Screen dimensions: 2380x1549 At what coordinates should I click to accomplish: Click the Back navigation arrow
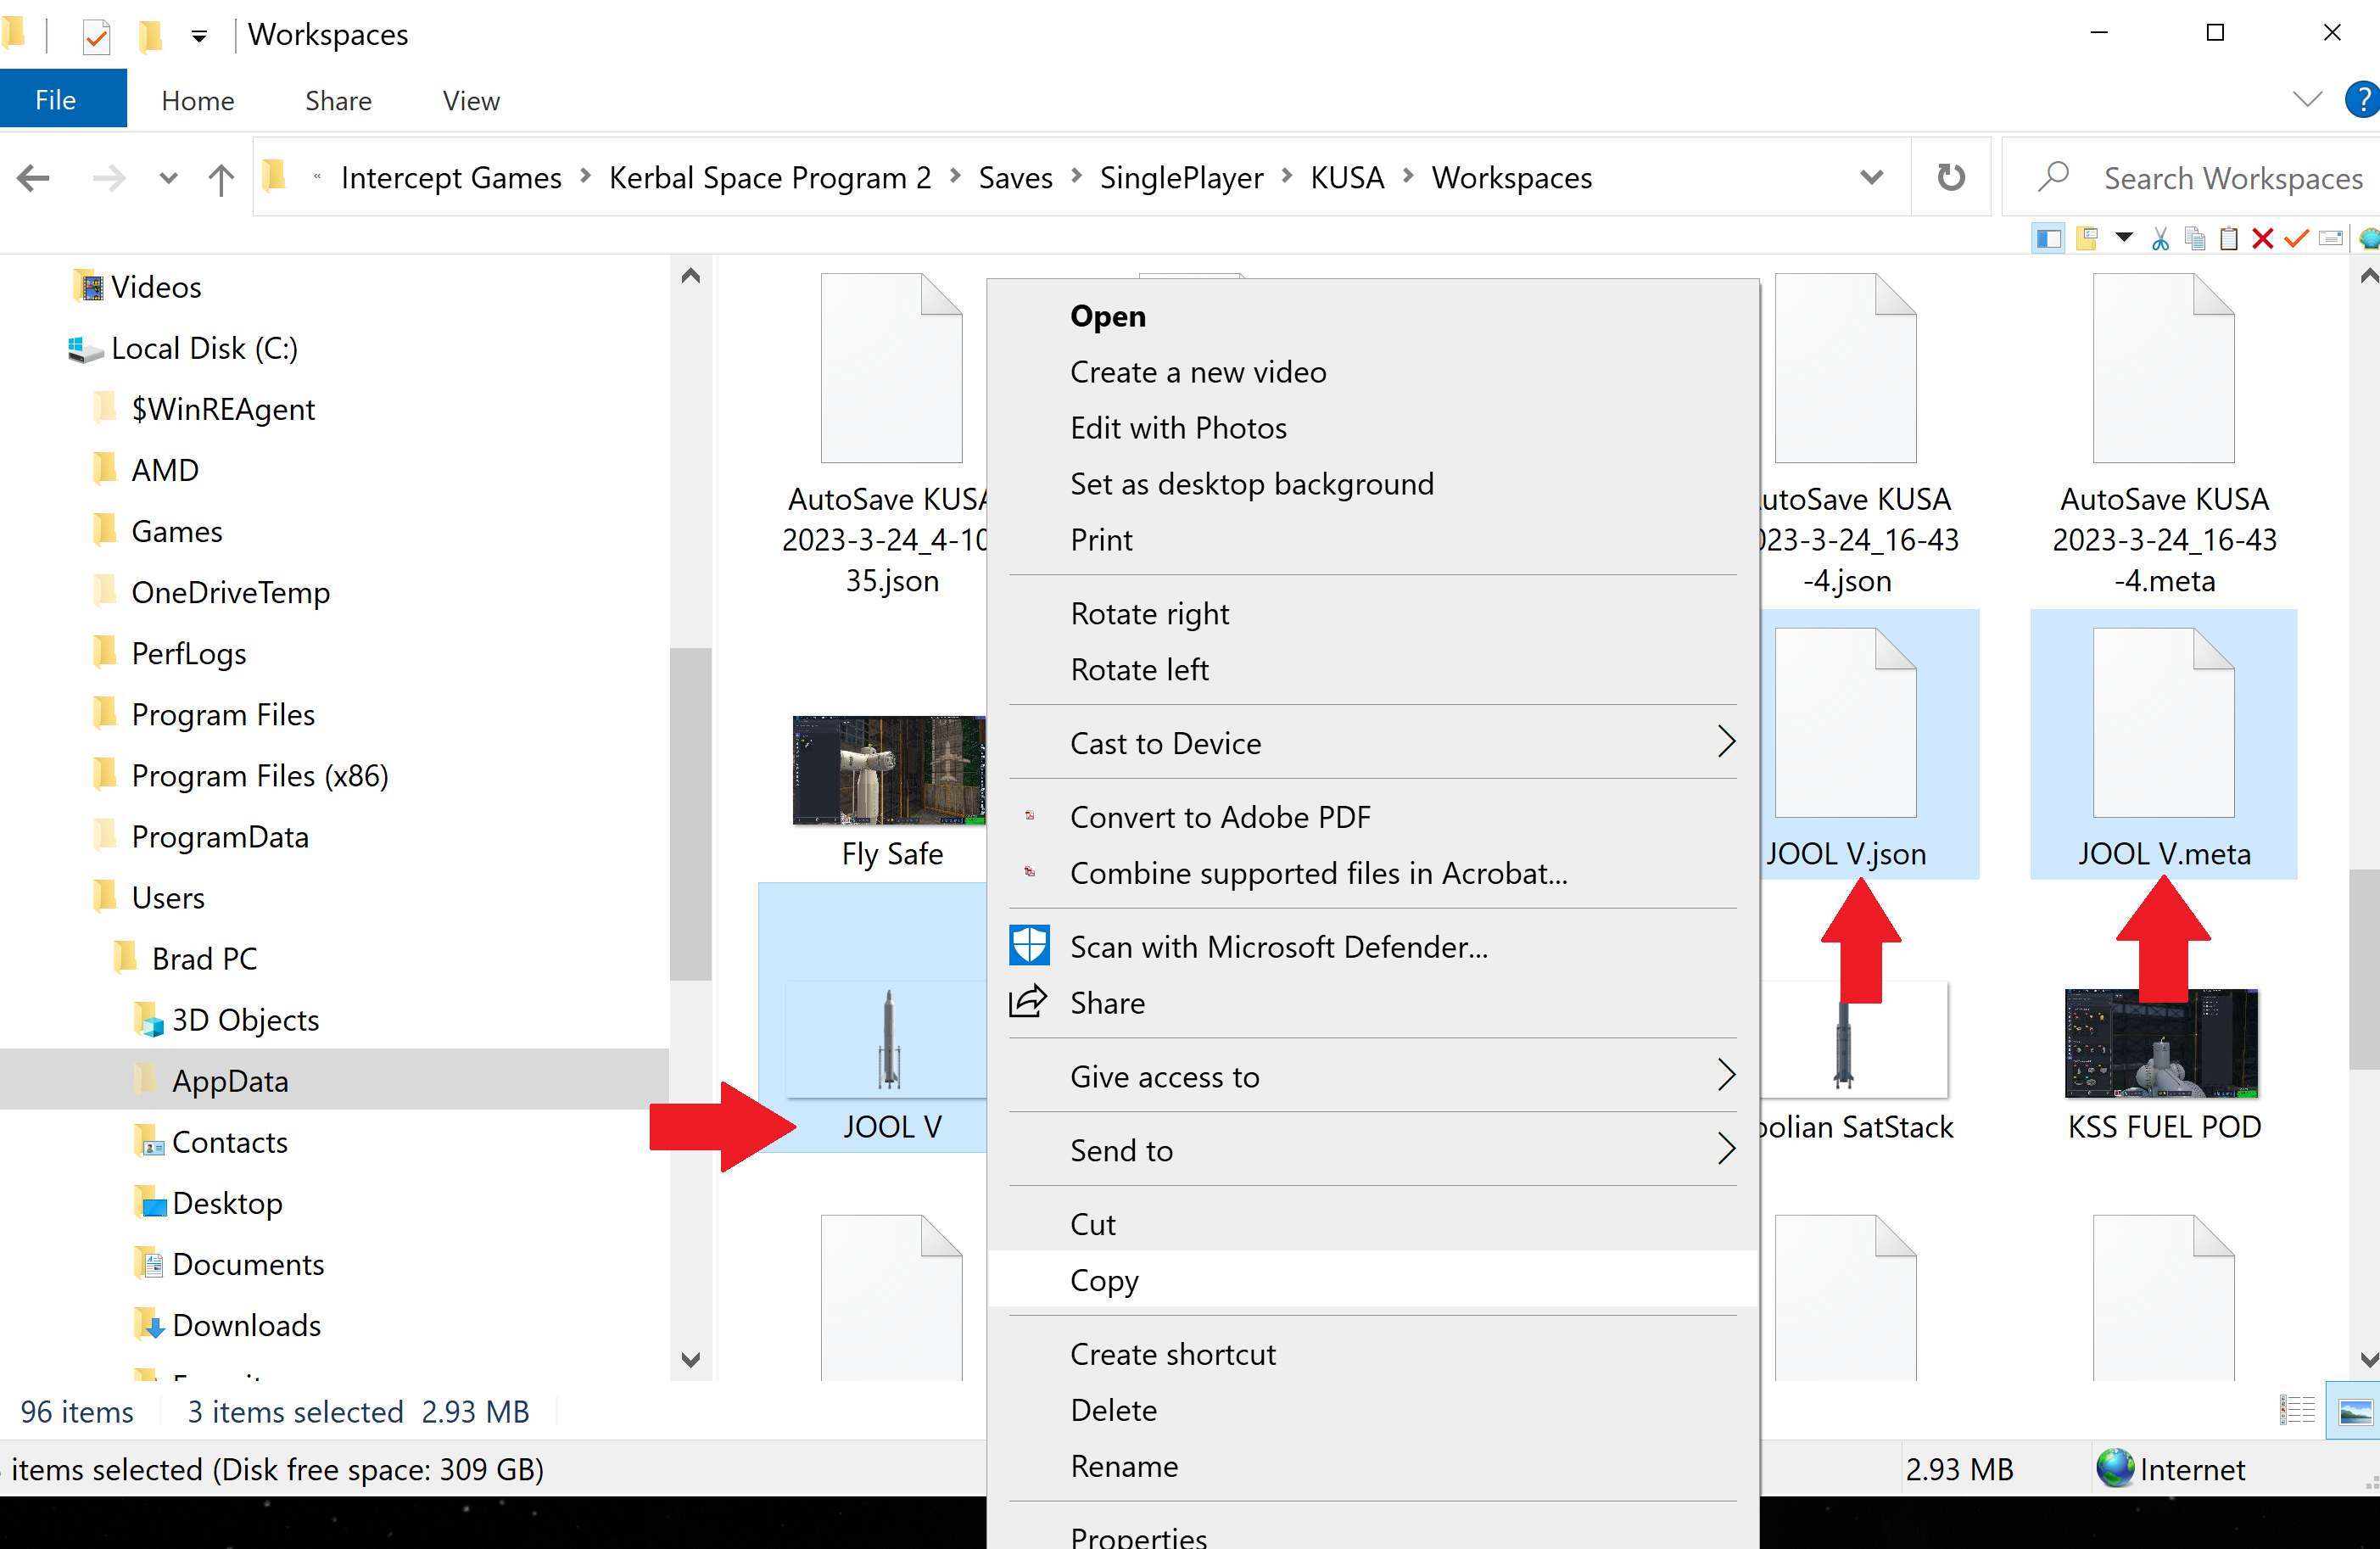[33, 178]
